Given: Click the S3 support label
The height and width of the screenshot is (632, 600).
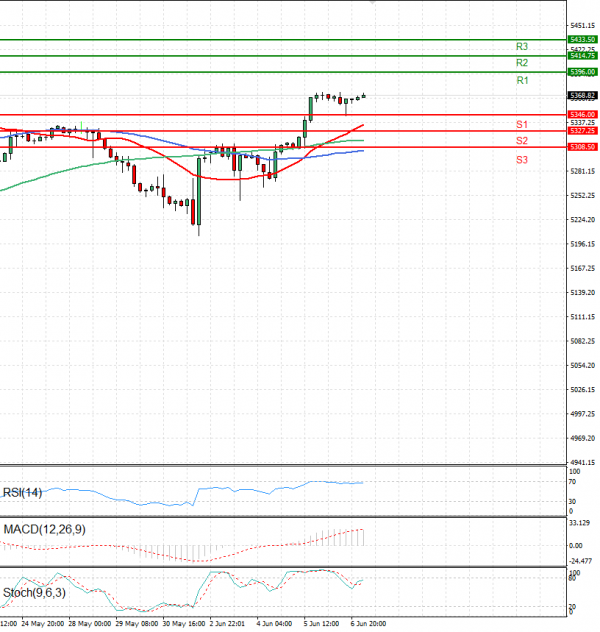Looking at the screenshot, I should (x=522, y=160).
